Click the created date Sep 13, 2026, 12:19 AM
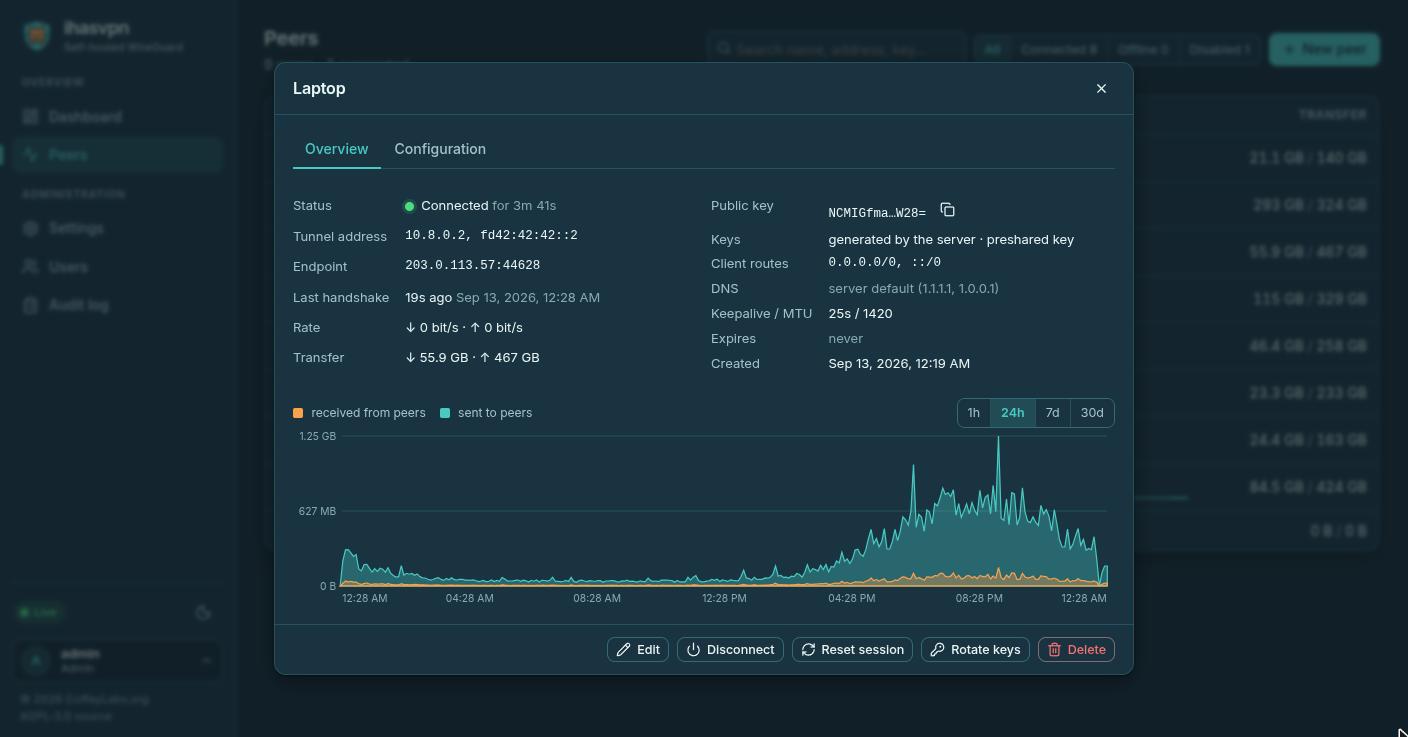Image resolution: width=1408 pixels, height=737 pixels. [899, 363]
